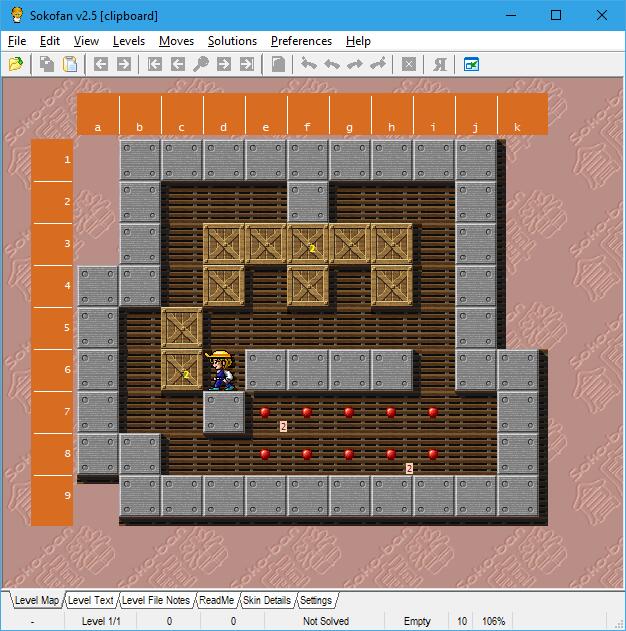
Task: Open the Preferences menu
Action: 301,41
